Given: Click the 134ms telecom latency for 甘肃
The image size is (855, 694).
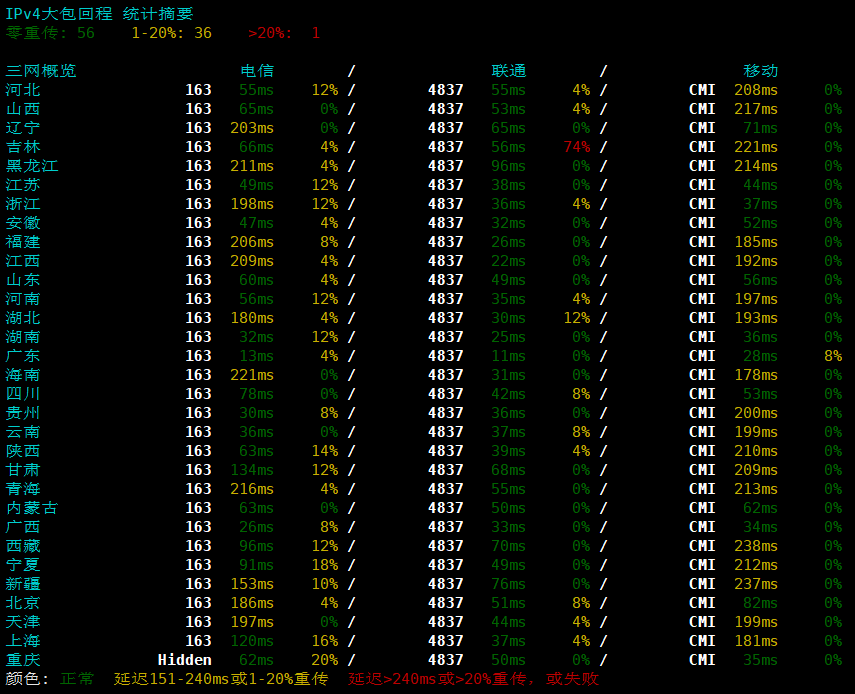Looking at the screenshot, I should (x=252, y=470).
